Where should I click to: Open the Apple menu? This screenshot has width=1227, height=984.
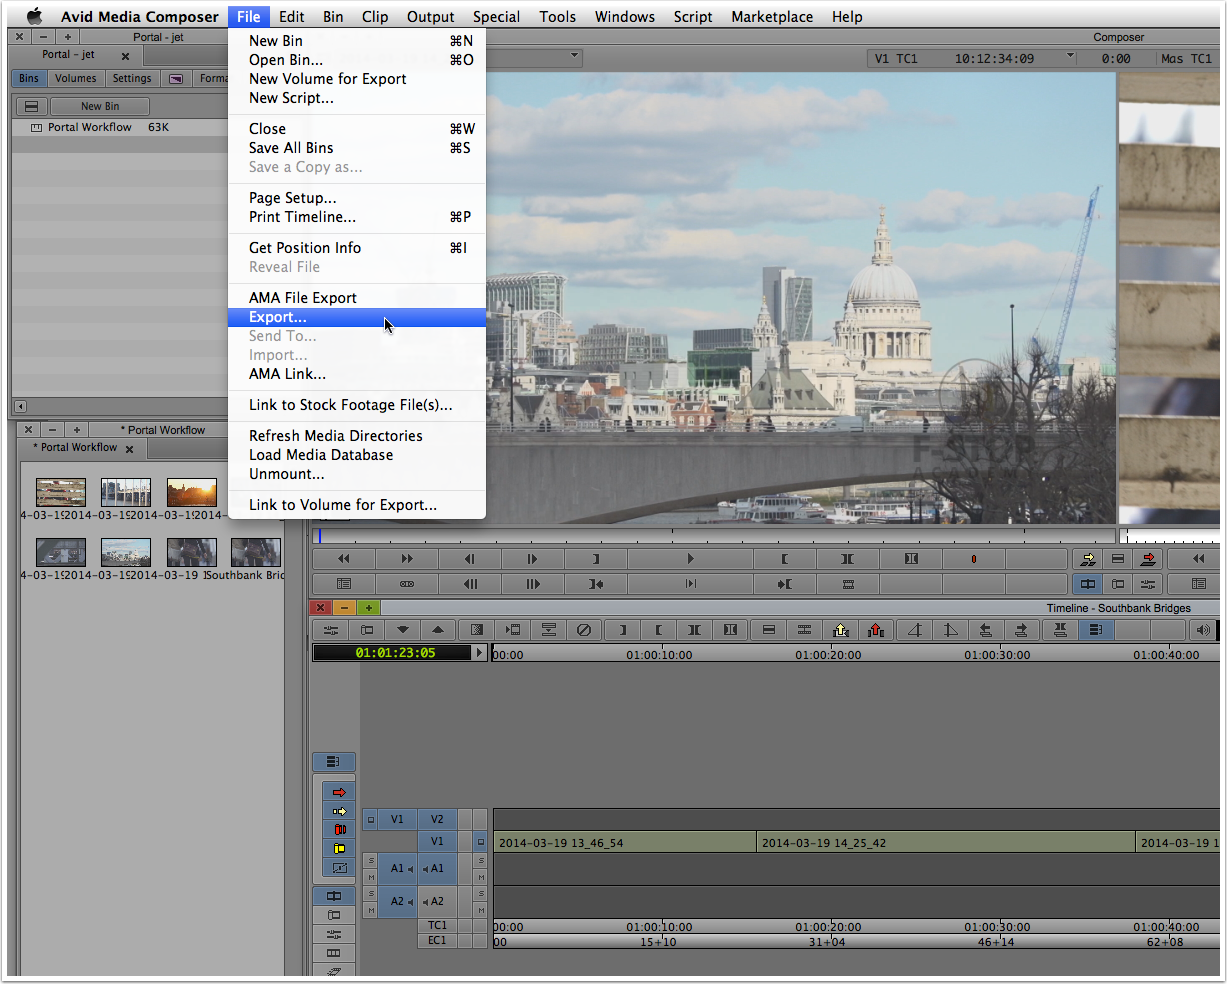pos(34,16)
